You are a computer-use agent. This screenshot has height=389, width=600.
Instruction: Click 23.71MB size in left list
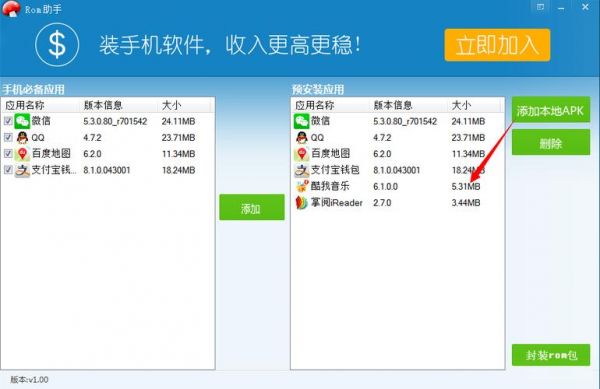tap(178, 138)
